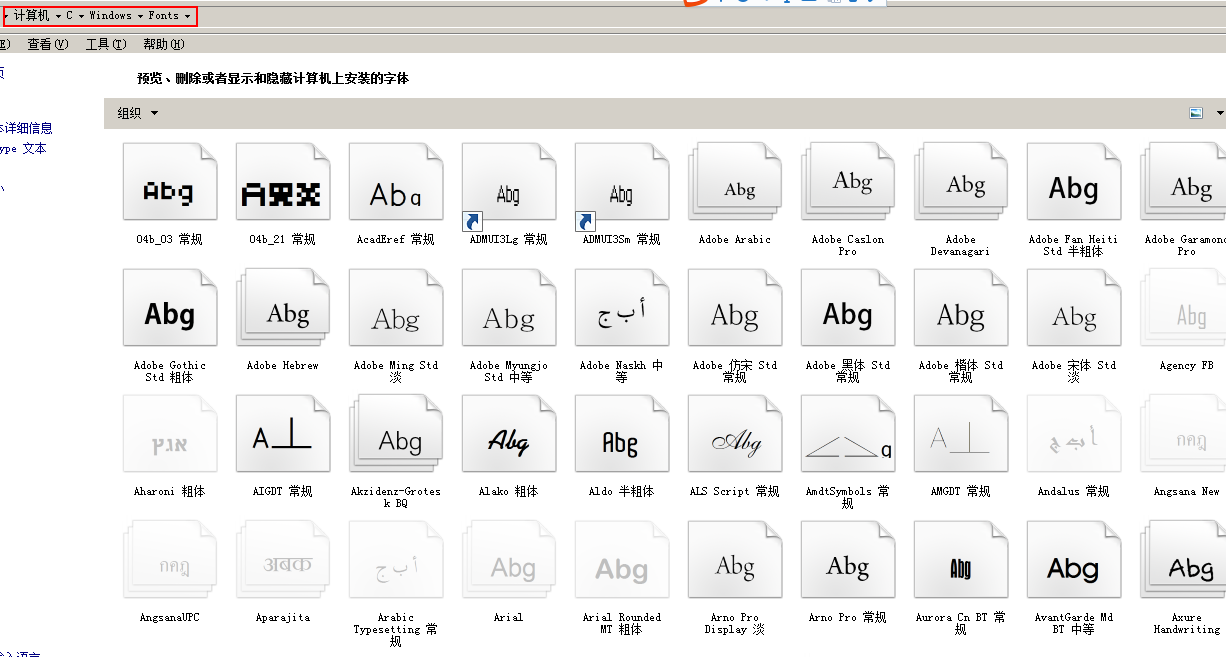Open the Adobe Arabic font family
Viewport: 1226px width, 657px height.
[734, 182]
